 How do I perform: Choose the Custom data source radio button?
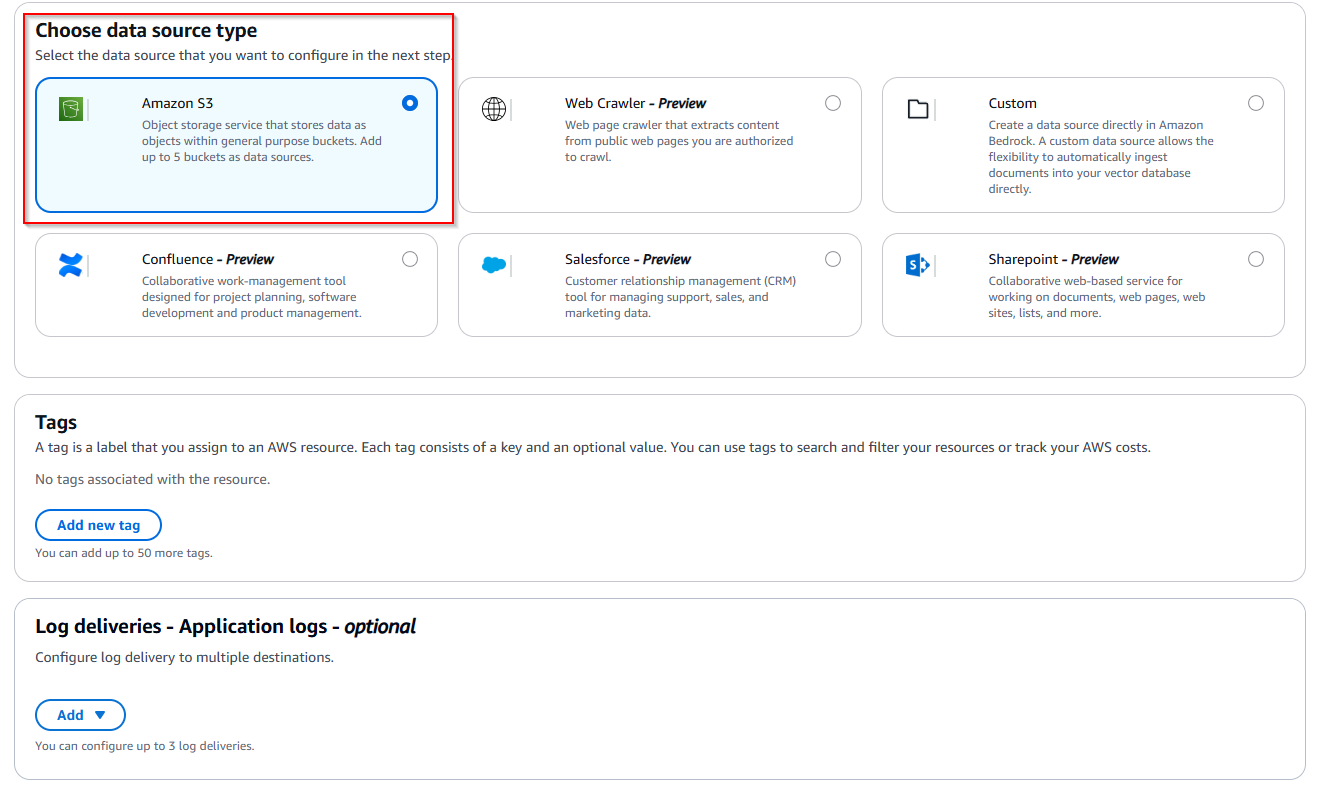pos(1256,103)
